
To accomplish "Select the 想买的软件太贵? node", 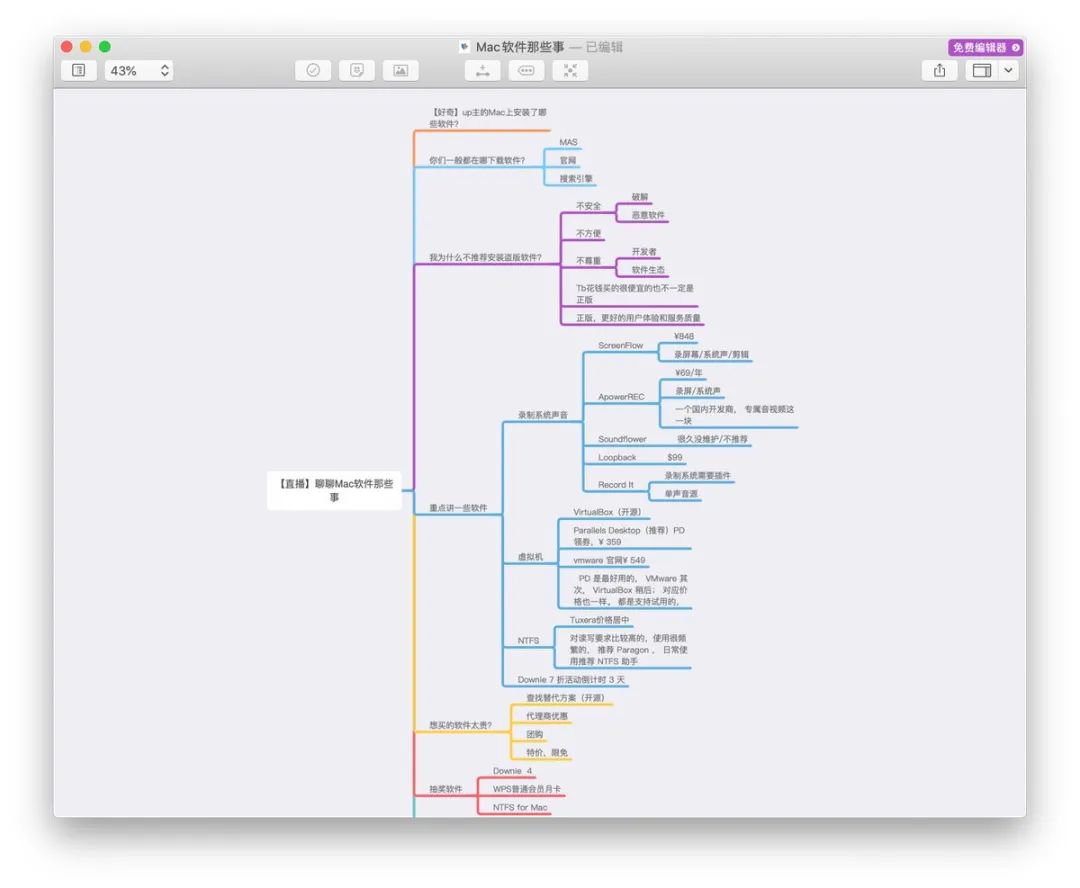I will point(460,725).
